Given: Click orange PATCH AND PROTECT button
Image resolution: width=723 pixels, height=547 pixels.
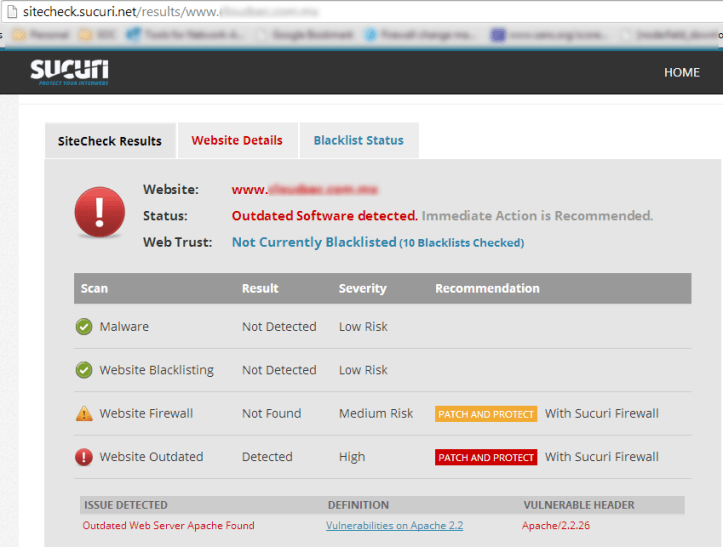Looking at the screenshot, I should (486, 414).
